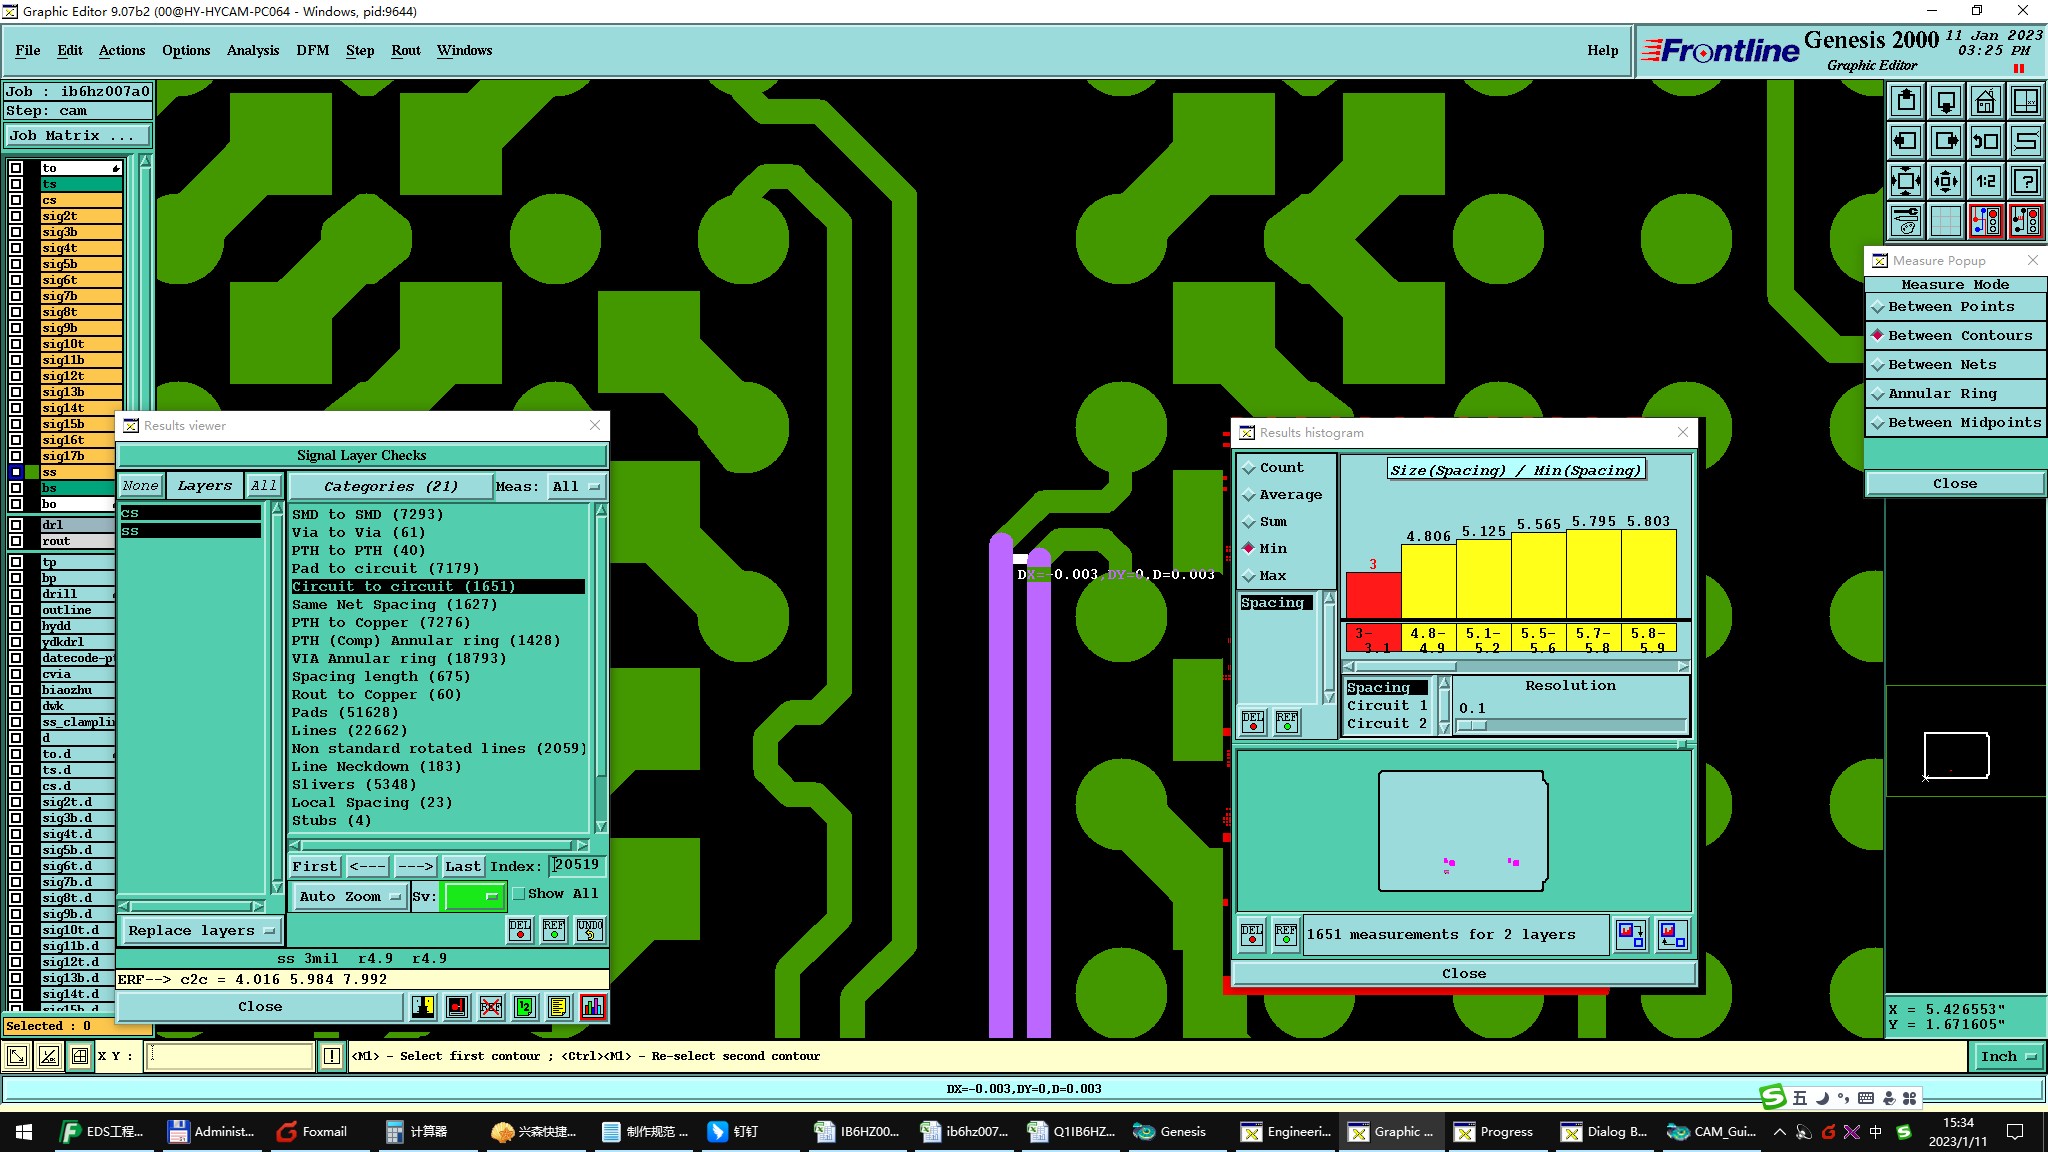Click the grid display icon
Screen dimensions: 2048x1152
[1945, 221]
